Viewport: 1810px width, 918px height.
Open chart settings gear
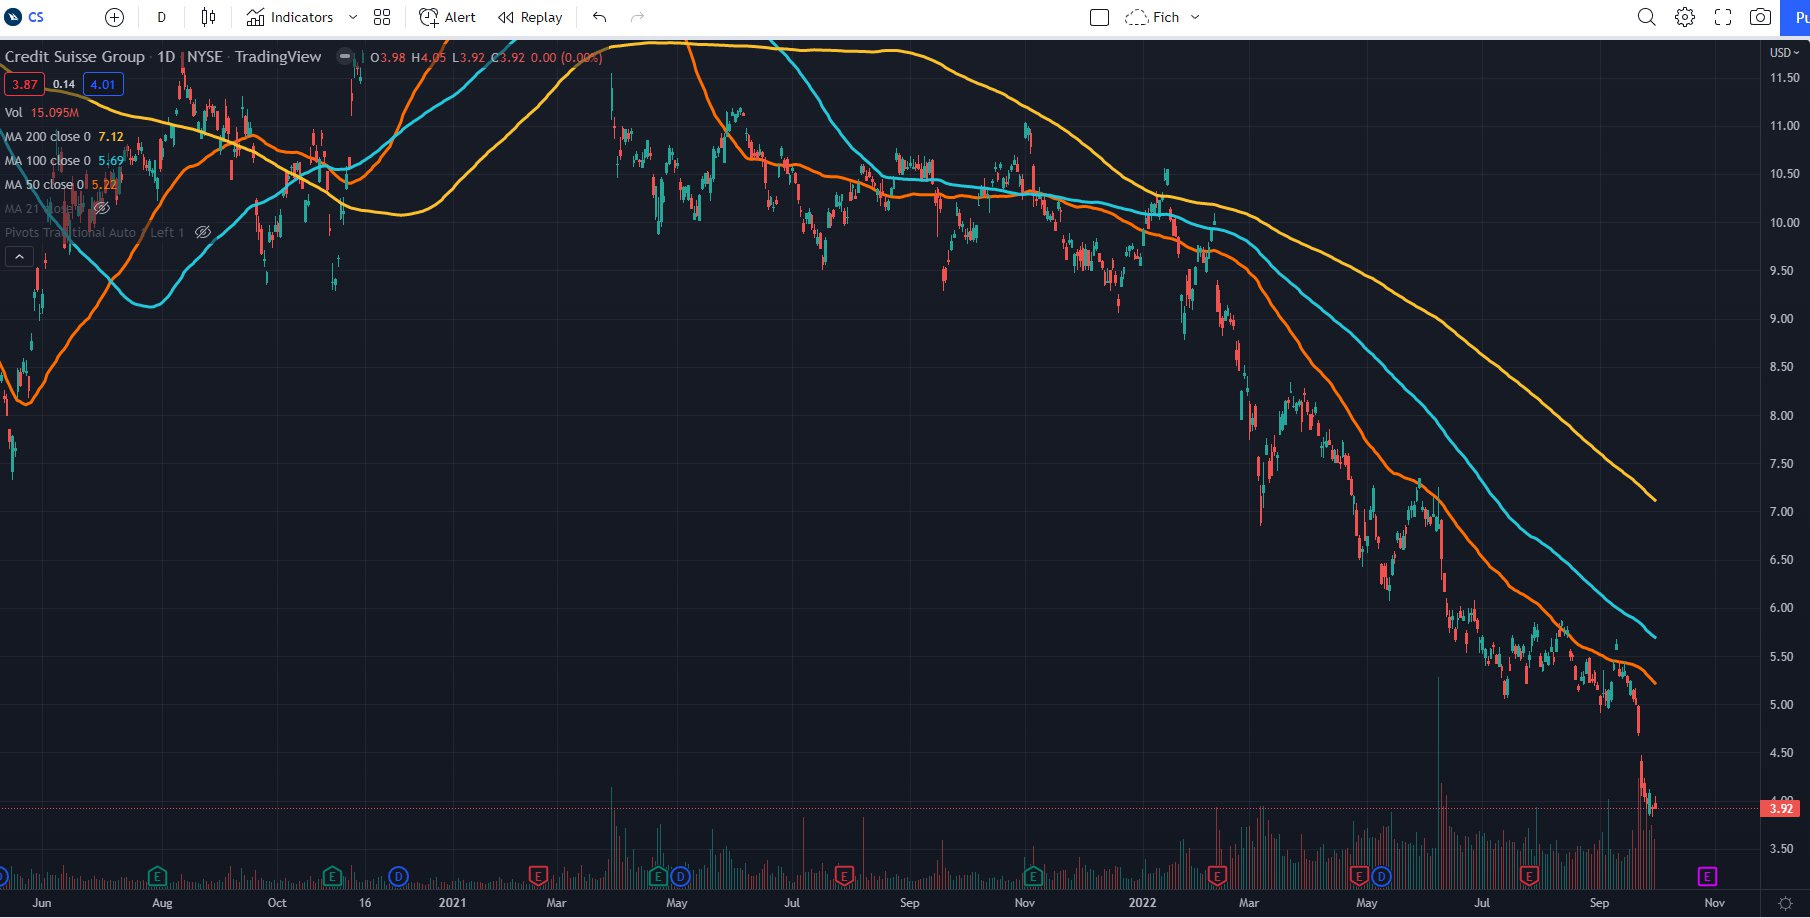[1685, 17]
